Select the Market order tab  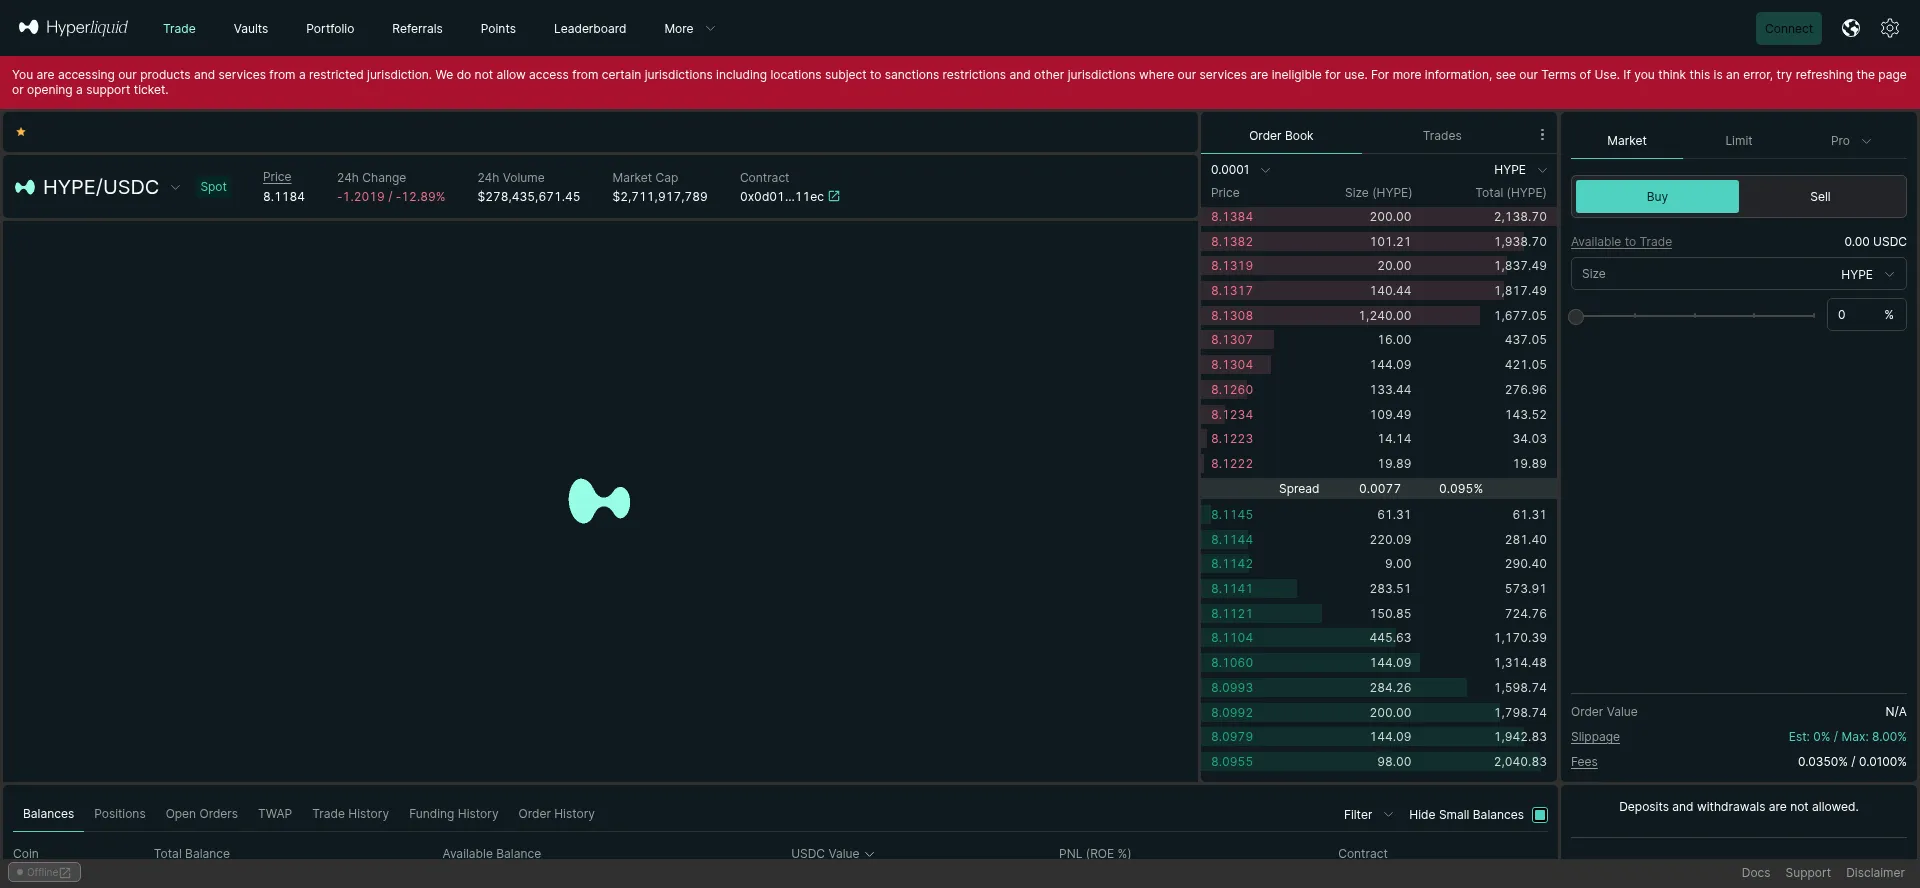pos(1626,141)
